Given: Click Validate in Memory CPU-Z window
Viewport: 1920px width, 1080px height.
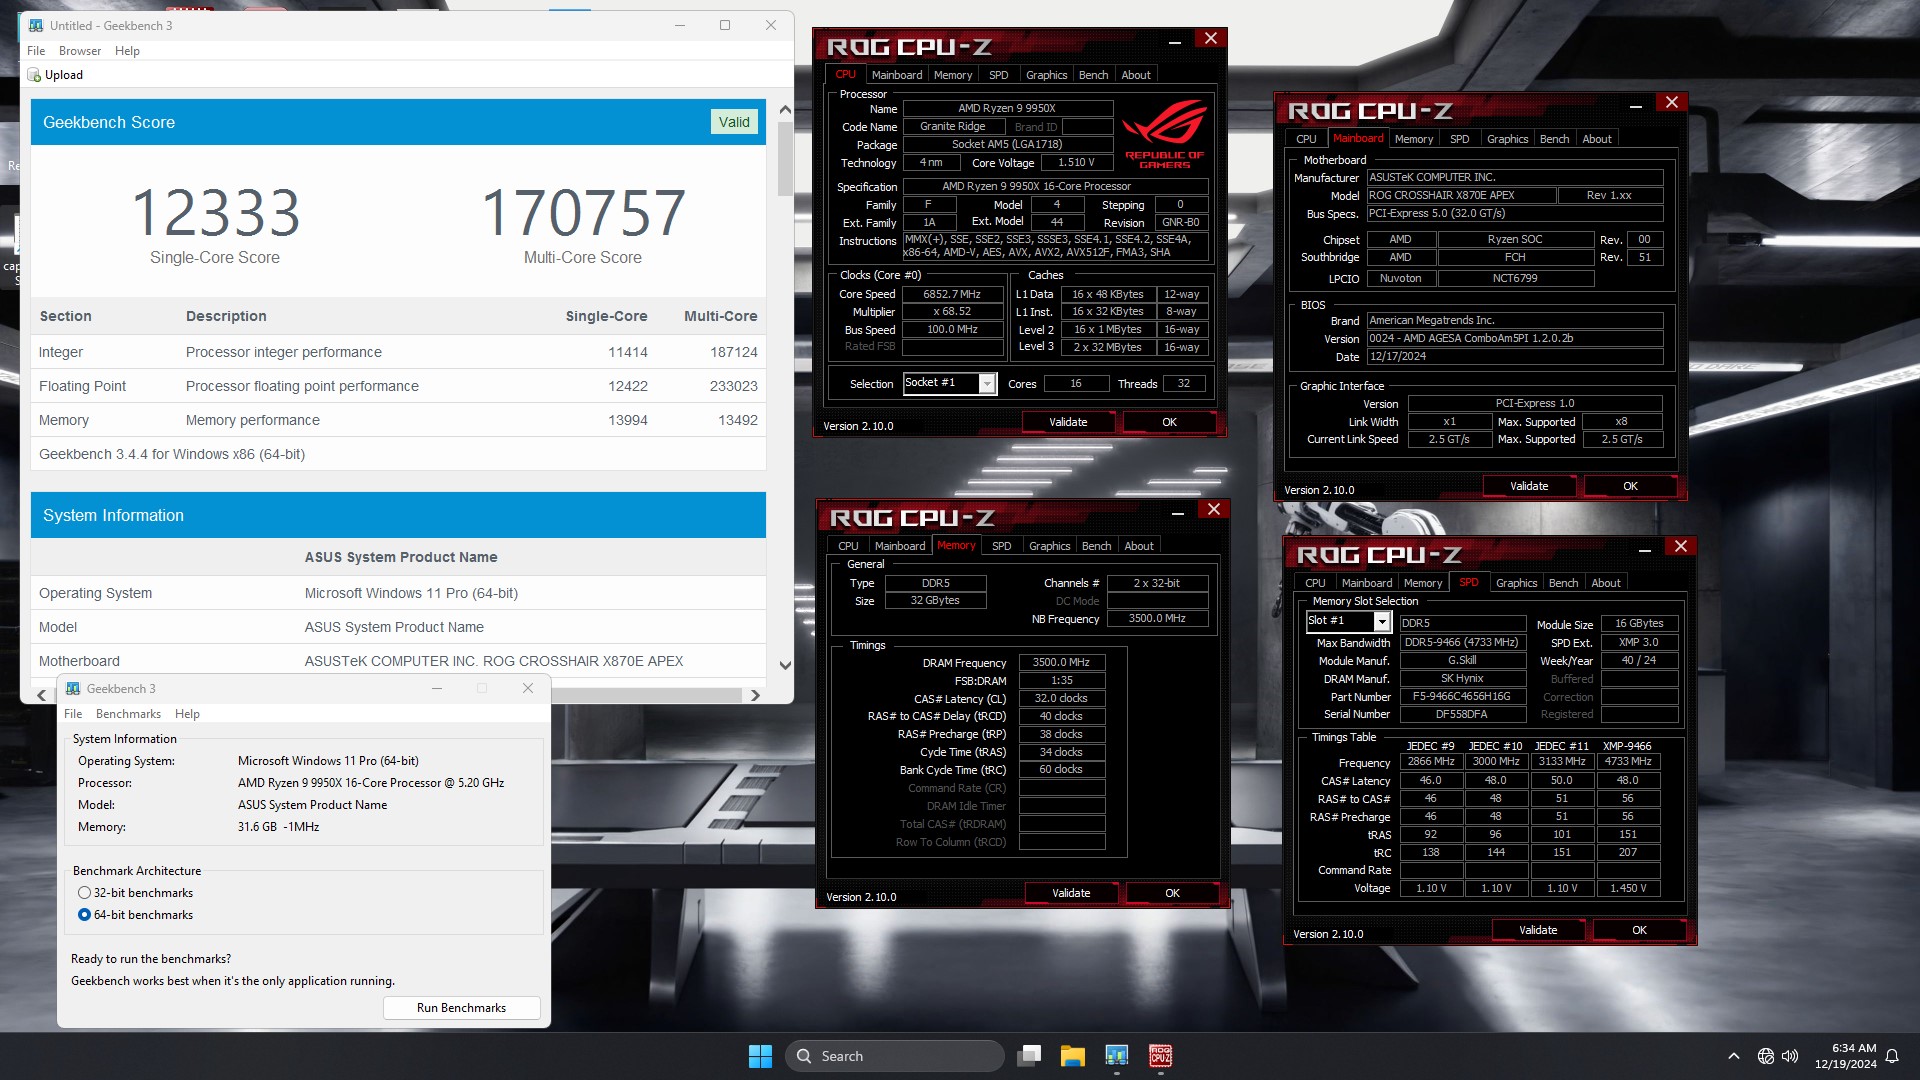Looking at the screenshot, I should [x=1071, y=893].
